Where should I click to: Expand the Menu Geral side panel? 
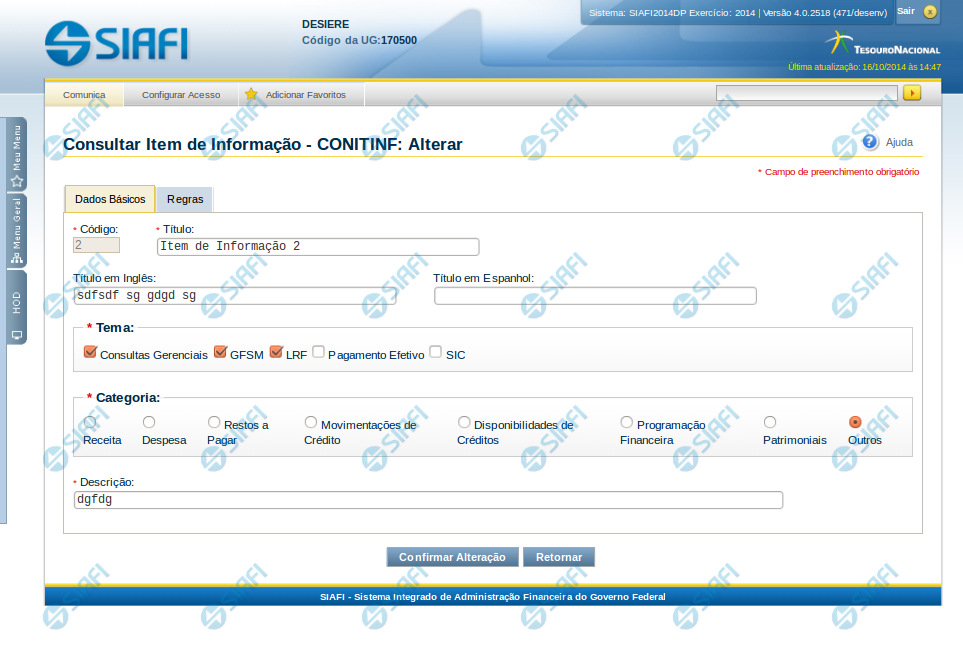pos(17,231)
